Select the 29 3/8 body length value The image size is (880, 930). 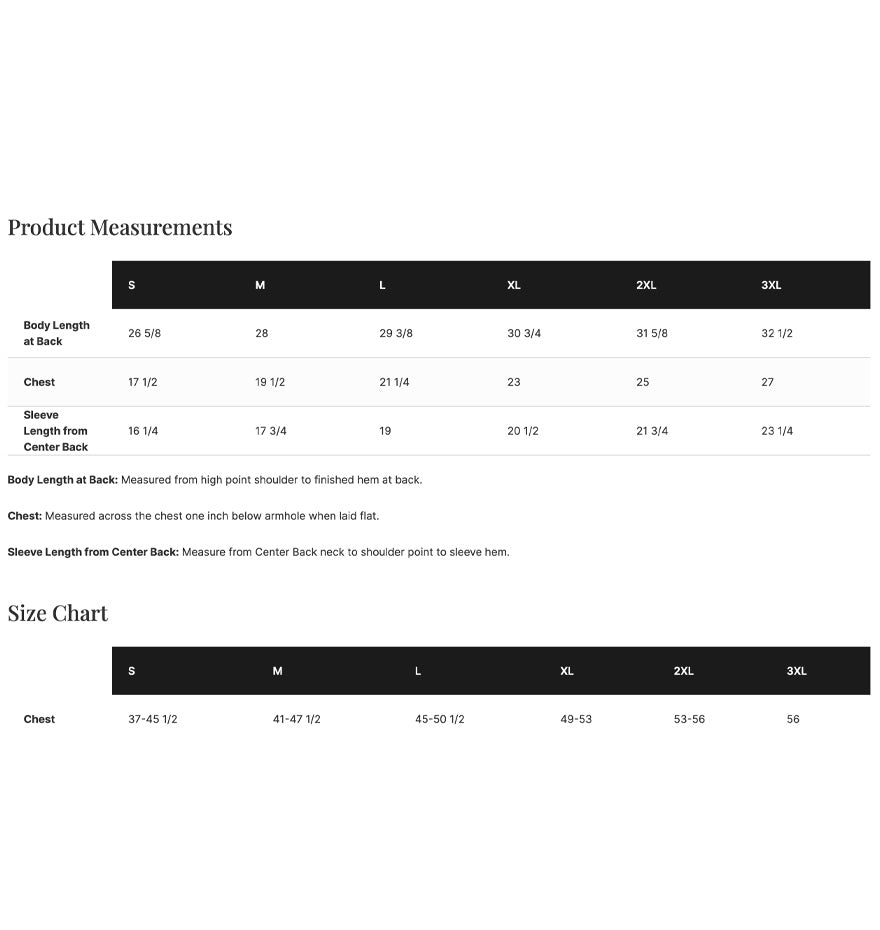[x=396, y=333]
